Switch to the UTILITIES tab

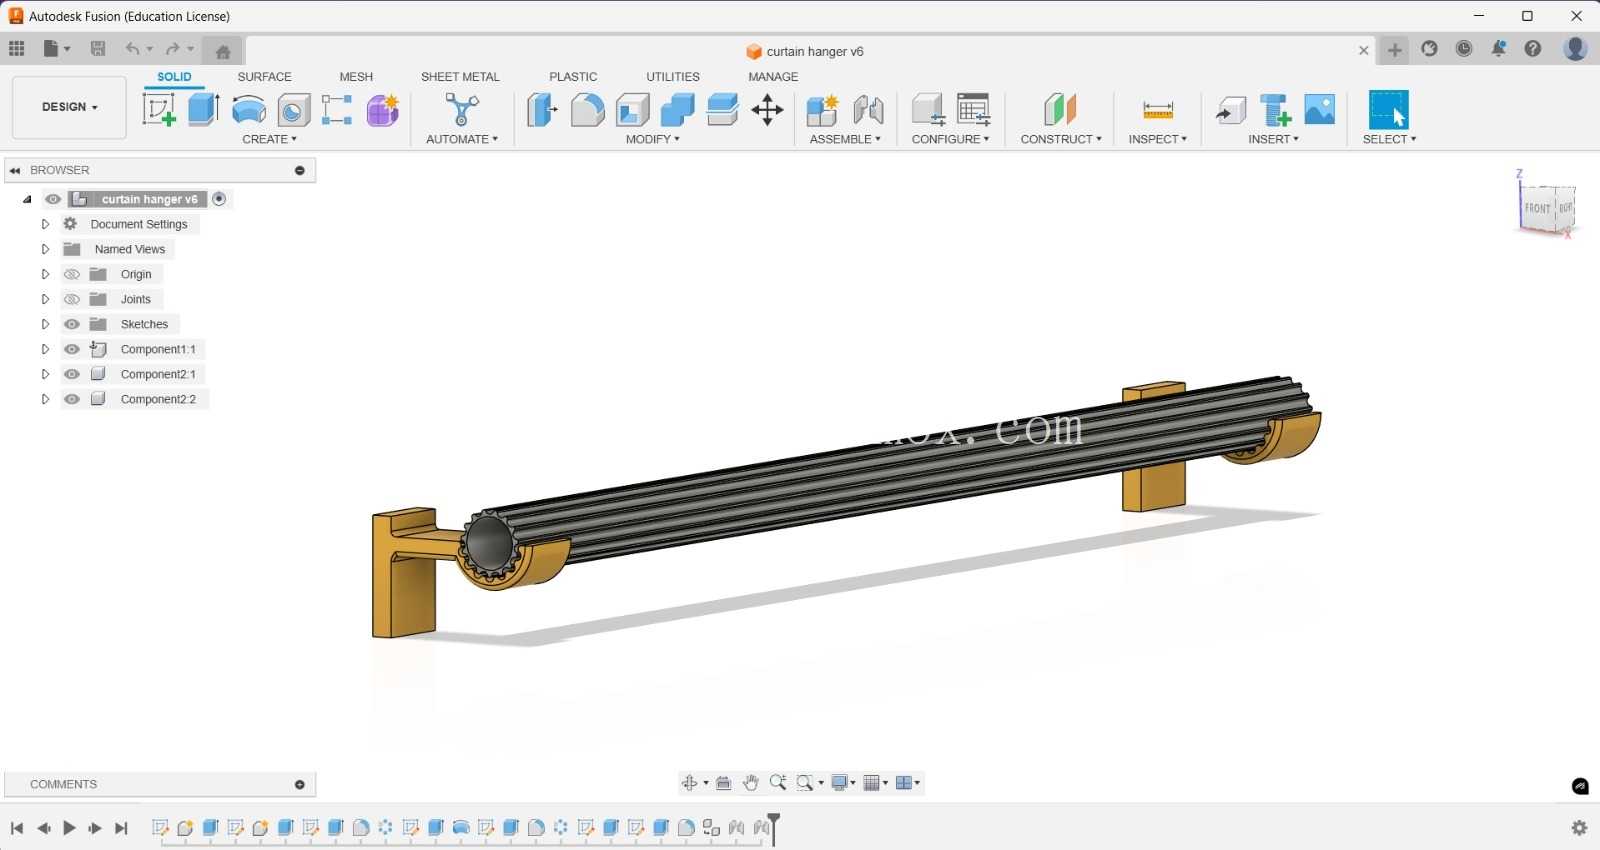click(673, 77)
